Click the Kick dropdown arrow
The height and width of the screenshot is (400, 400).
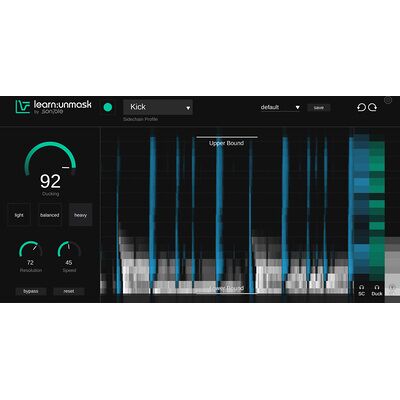(x=188, y=108)
